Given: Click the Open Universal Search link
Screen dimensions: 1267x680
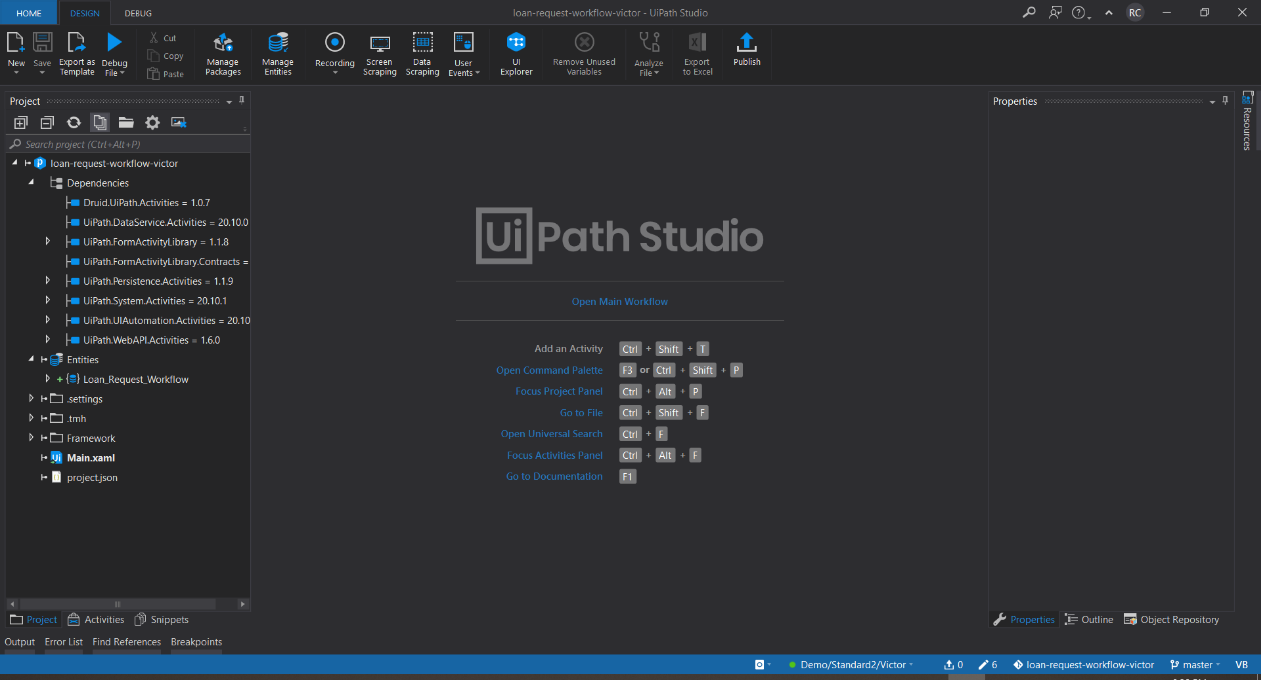Looking at the screenshot, I should point(552,434).
